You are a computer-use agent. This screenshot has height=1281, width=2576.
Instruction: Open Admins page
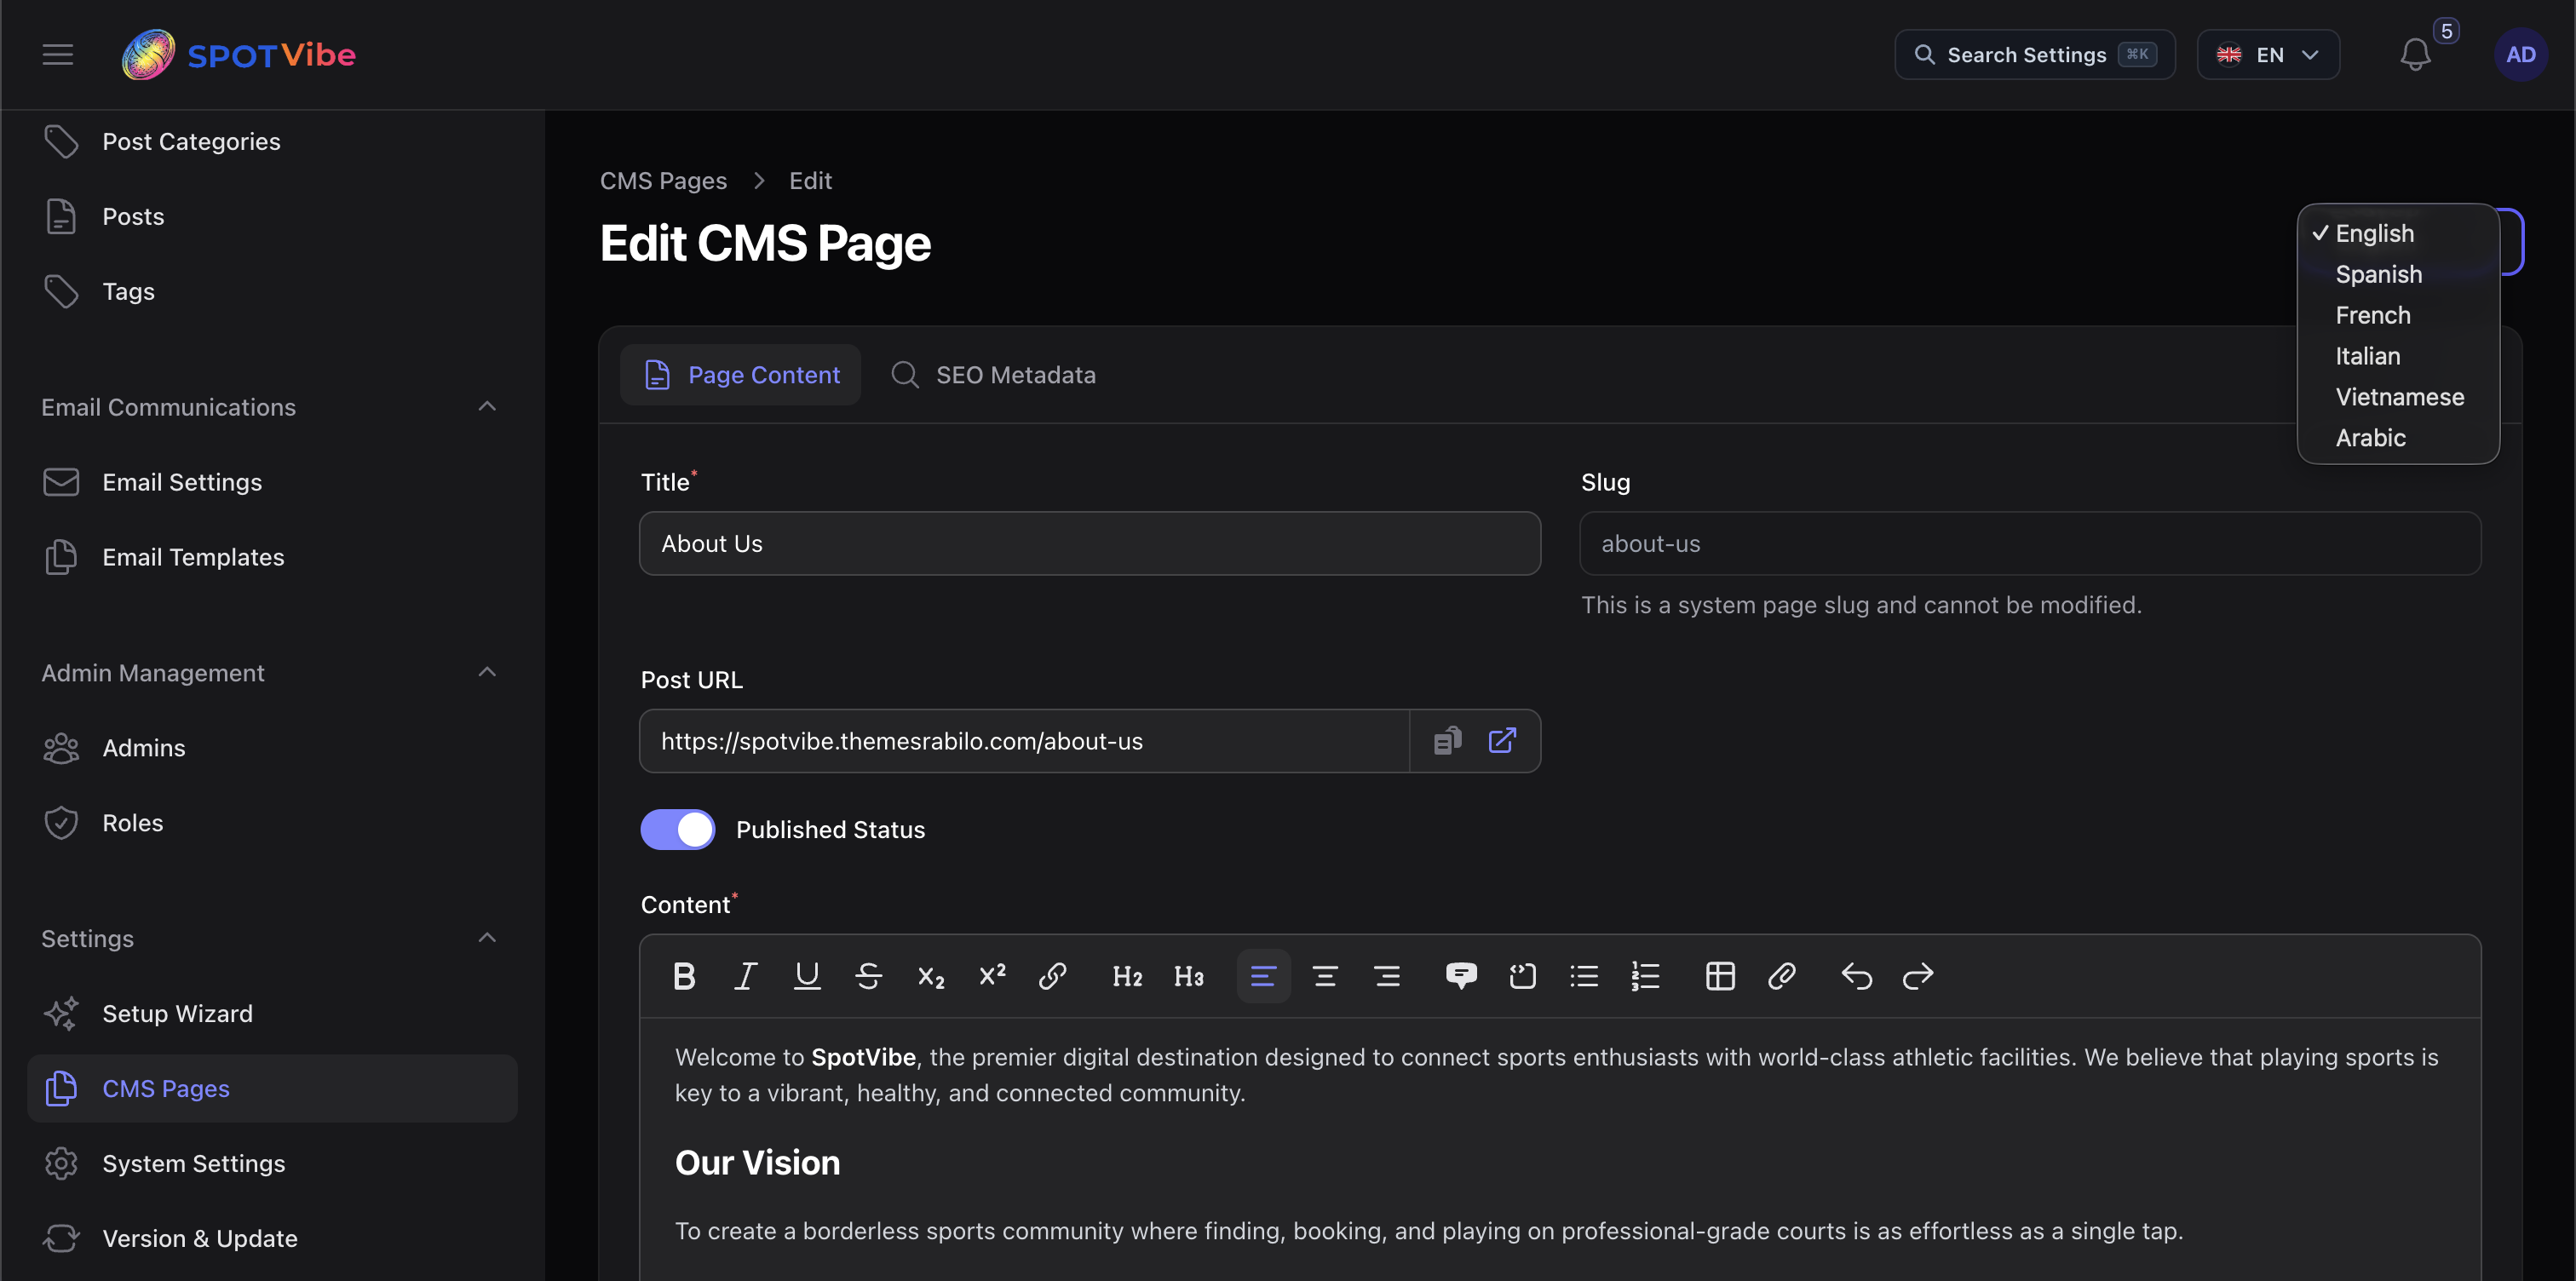[x=272, y=749]
